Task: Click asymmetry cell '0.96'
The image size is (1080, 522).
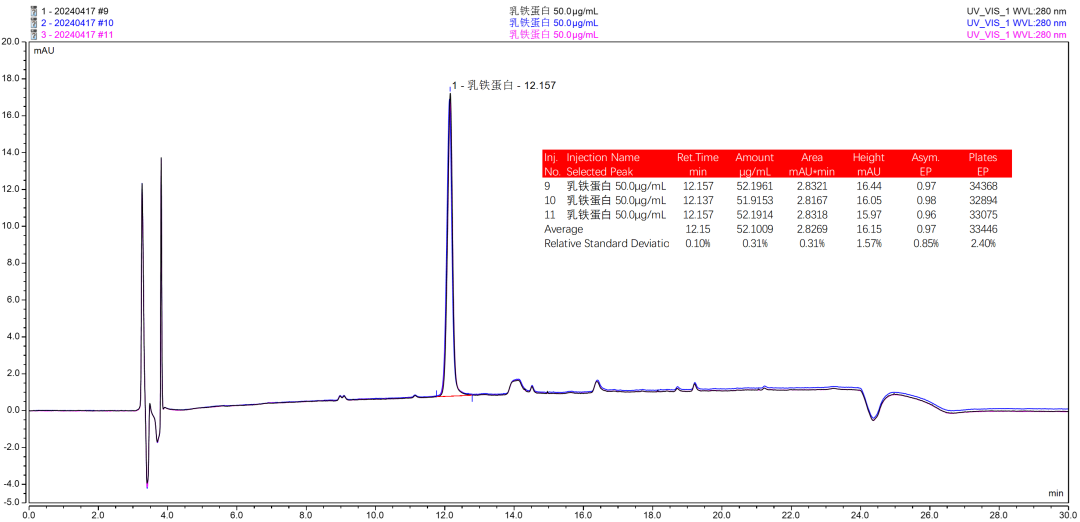Action: pyautogui.click(x=926, y=215)
